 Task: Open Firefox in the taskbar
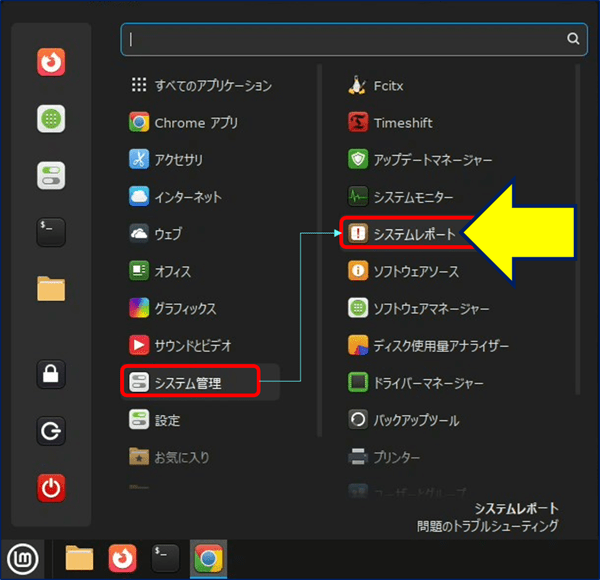pos(122,559)
